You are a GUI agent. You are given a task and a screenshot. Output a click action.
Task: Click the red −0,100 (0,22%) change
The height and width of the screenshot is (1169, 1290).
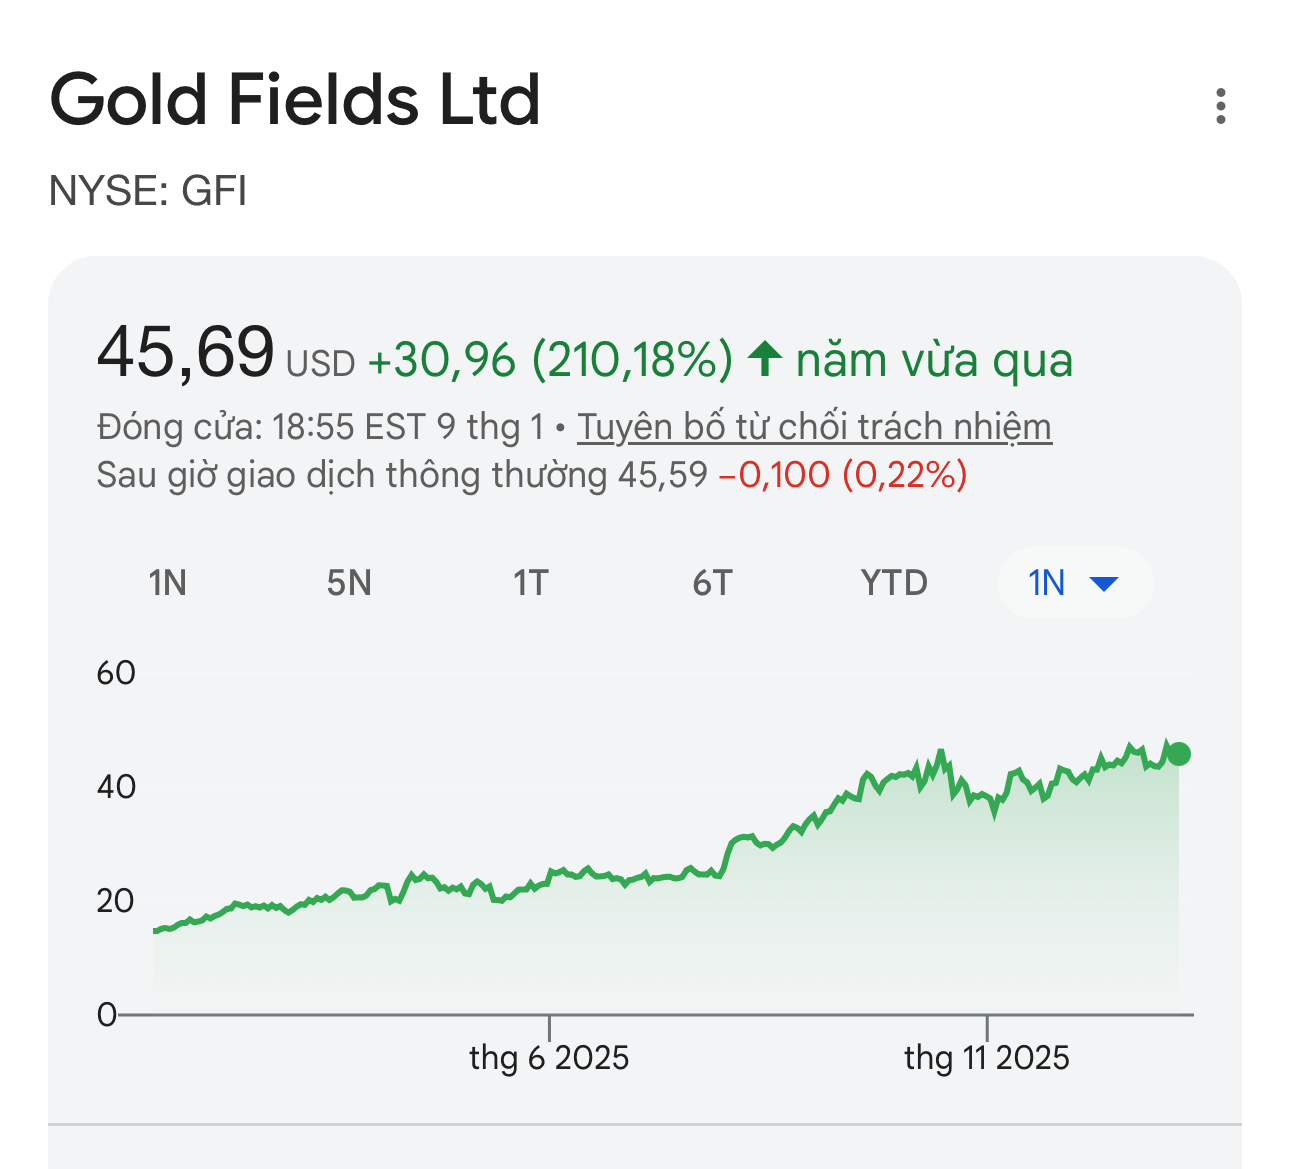pyautogui.click(x=843, y=475)
